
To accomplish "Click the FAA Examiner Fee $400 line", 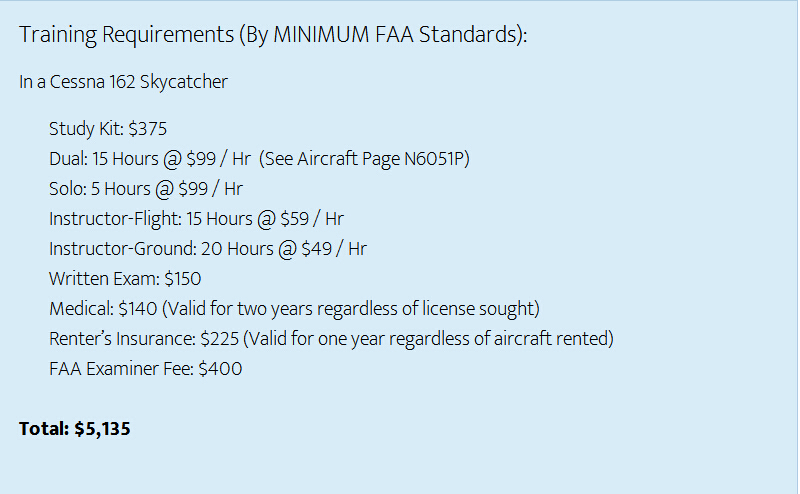I will 145,368.
